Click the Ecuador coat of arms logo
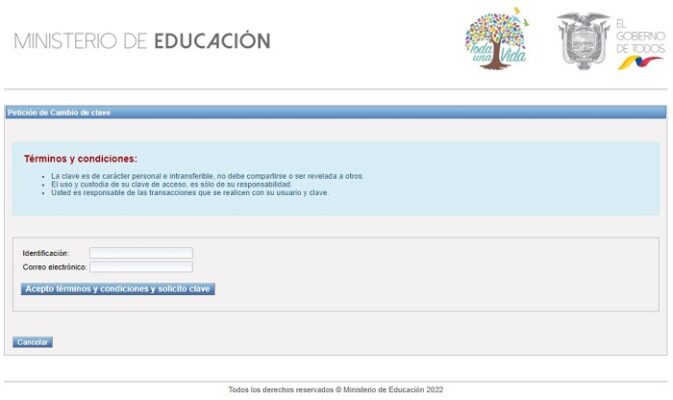Viewport: 673px width, 400px height. pos(583,41)
